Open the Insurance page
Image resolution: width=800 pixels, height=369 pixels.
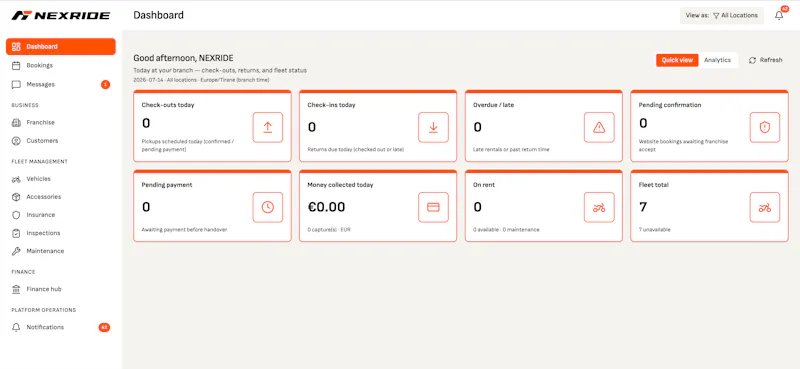coord(61,215)
